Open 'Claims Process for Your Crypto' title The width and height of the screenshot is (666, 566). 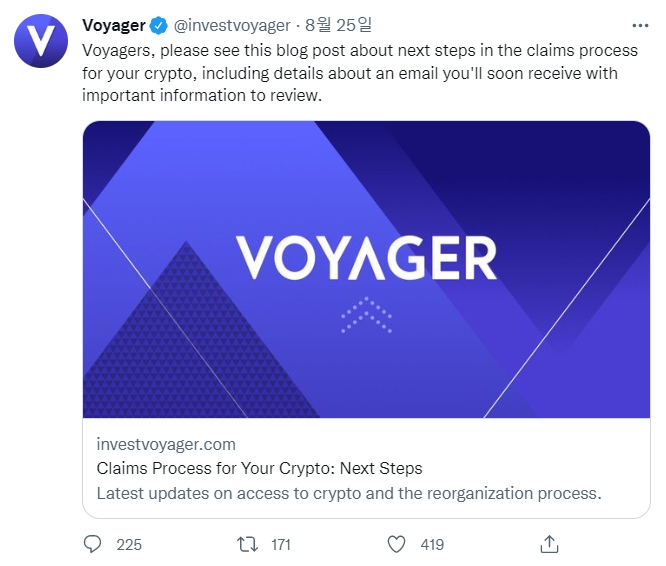pyautogui.click(x=259, y=468)
